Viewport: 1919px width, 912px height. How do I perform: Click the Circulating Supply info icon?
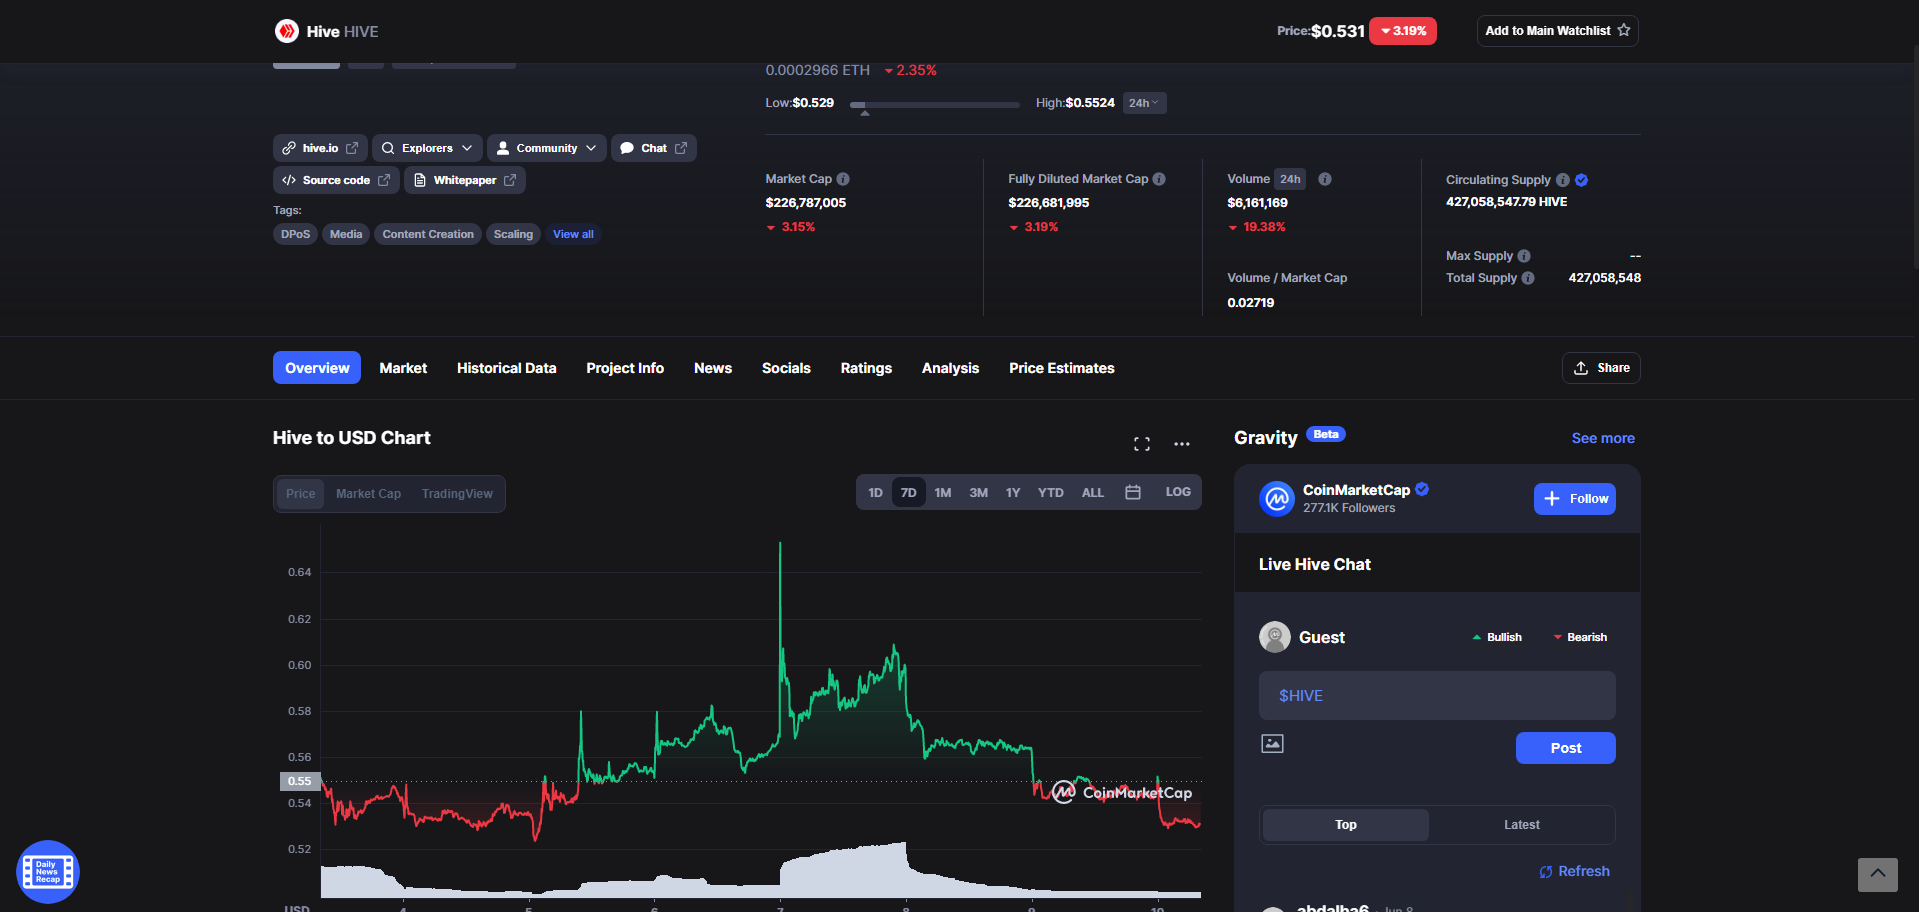(1563, 180)
